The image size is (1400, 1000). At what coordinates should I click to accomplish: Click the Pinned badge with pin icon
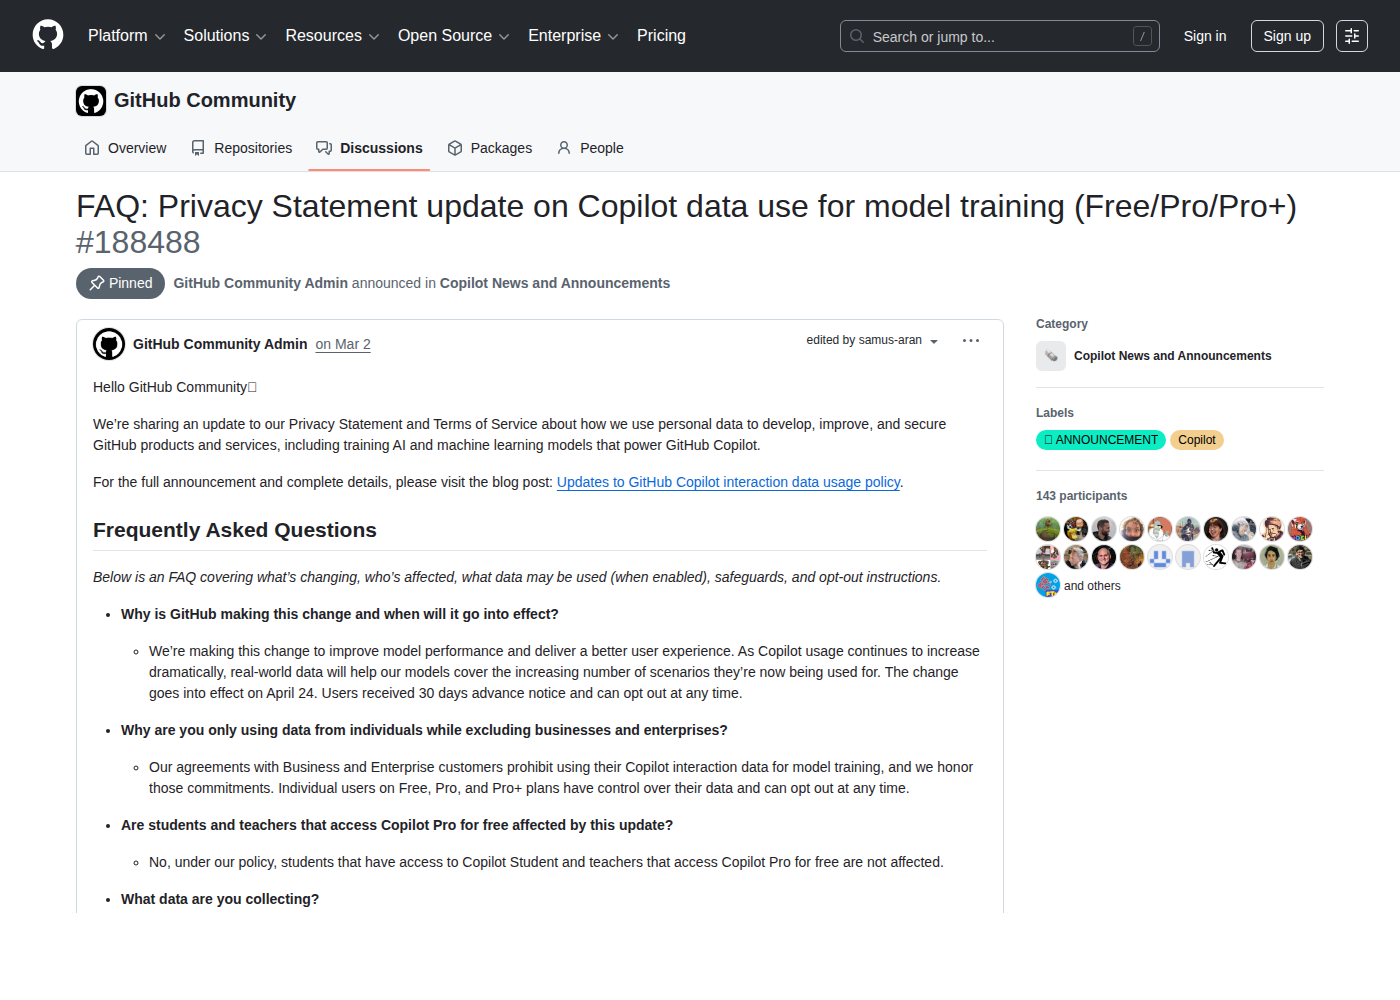[120, 283]
